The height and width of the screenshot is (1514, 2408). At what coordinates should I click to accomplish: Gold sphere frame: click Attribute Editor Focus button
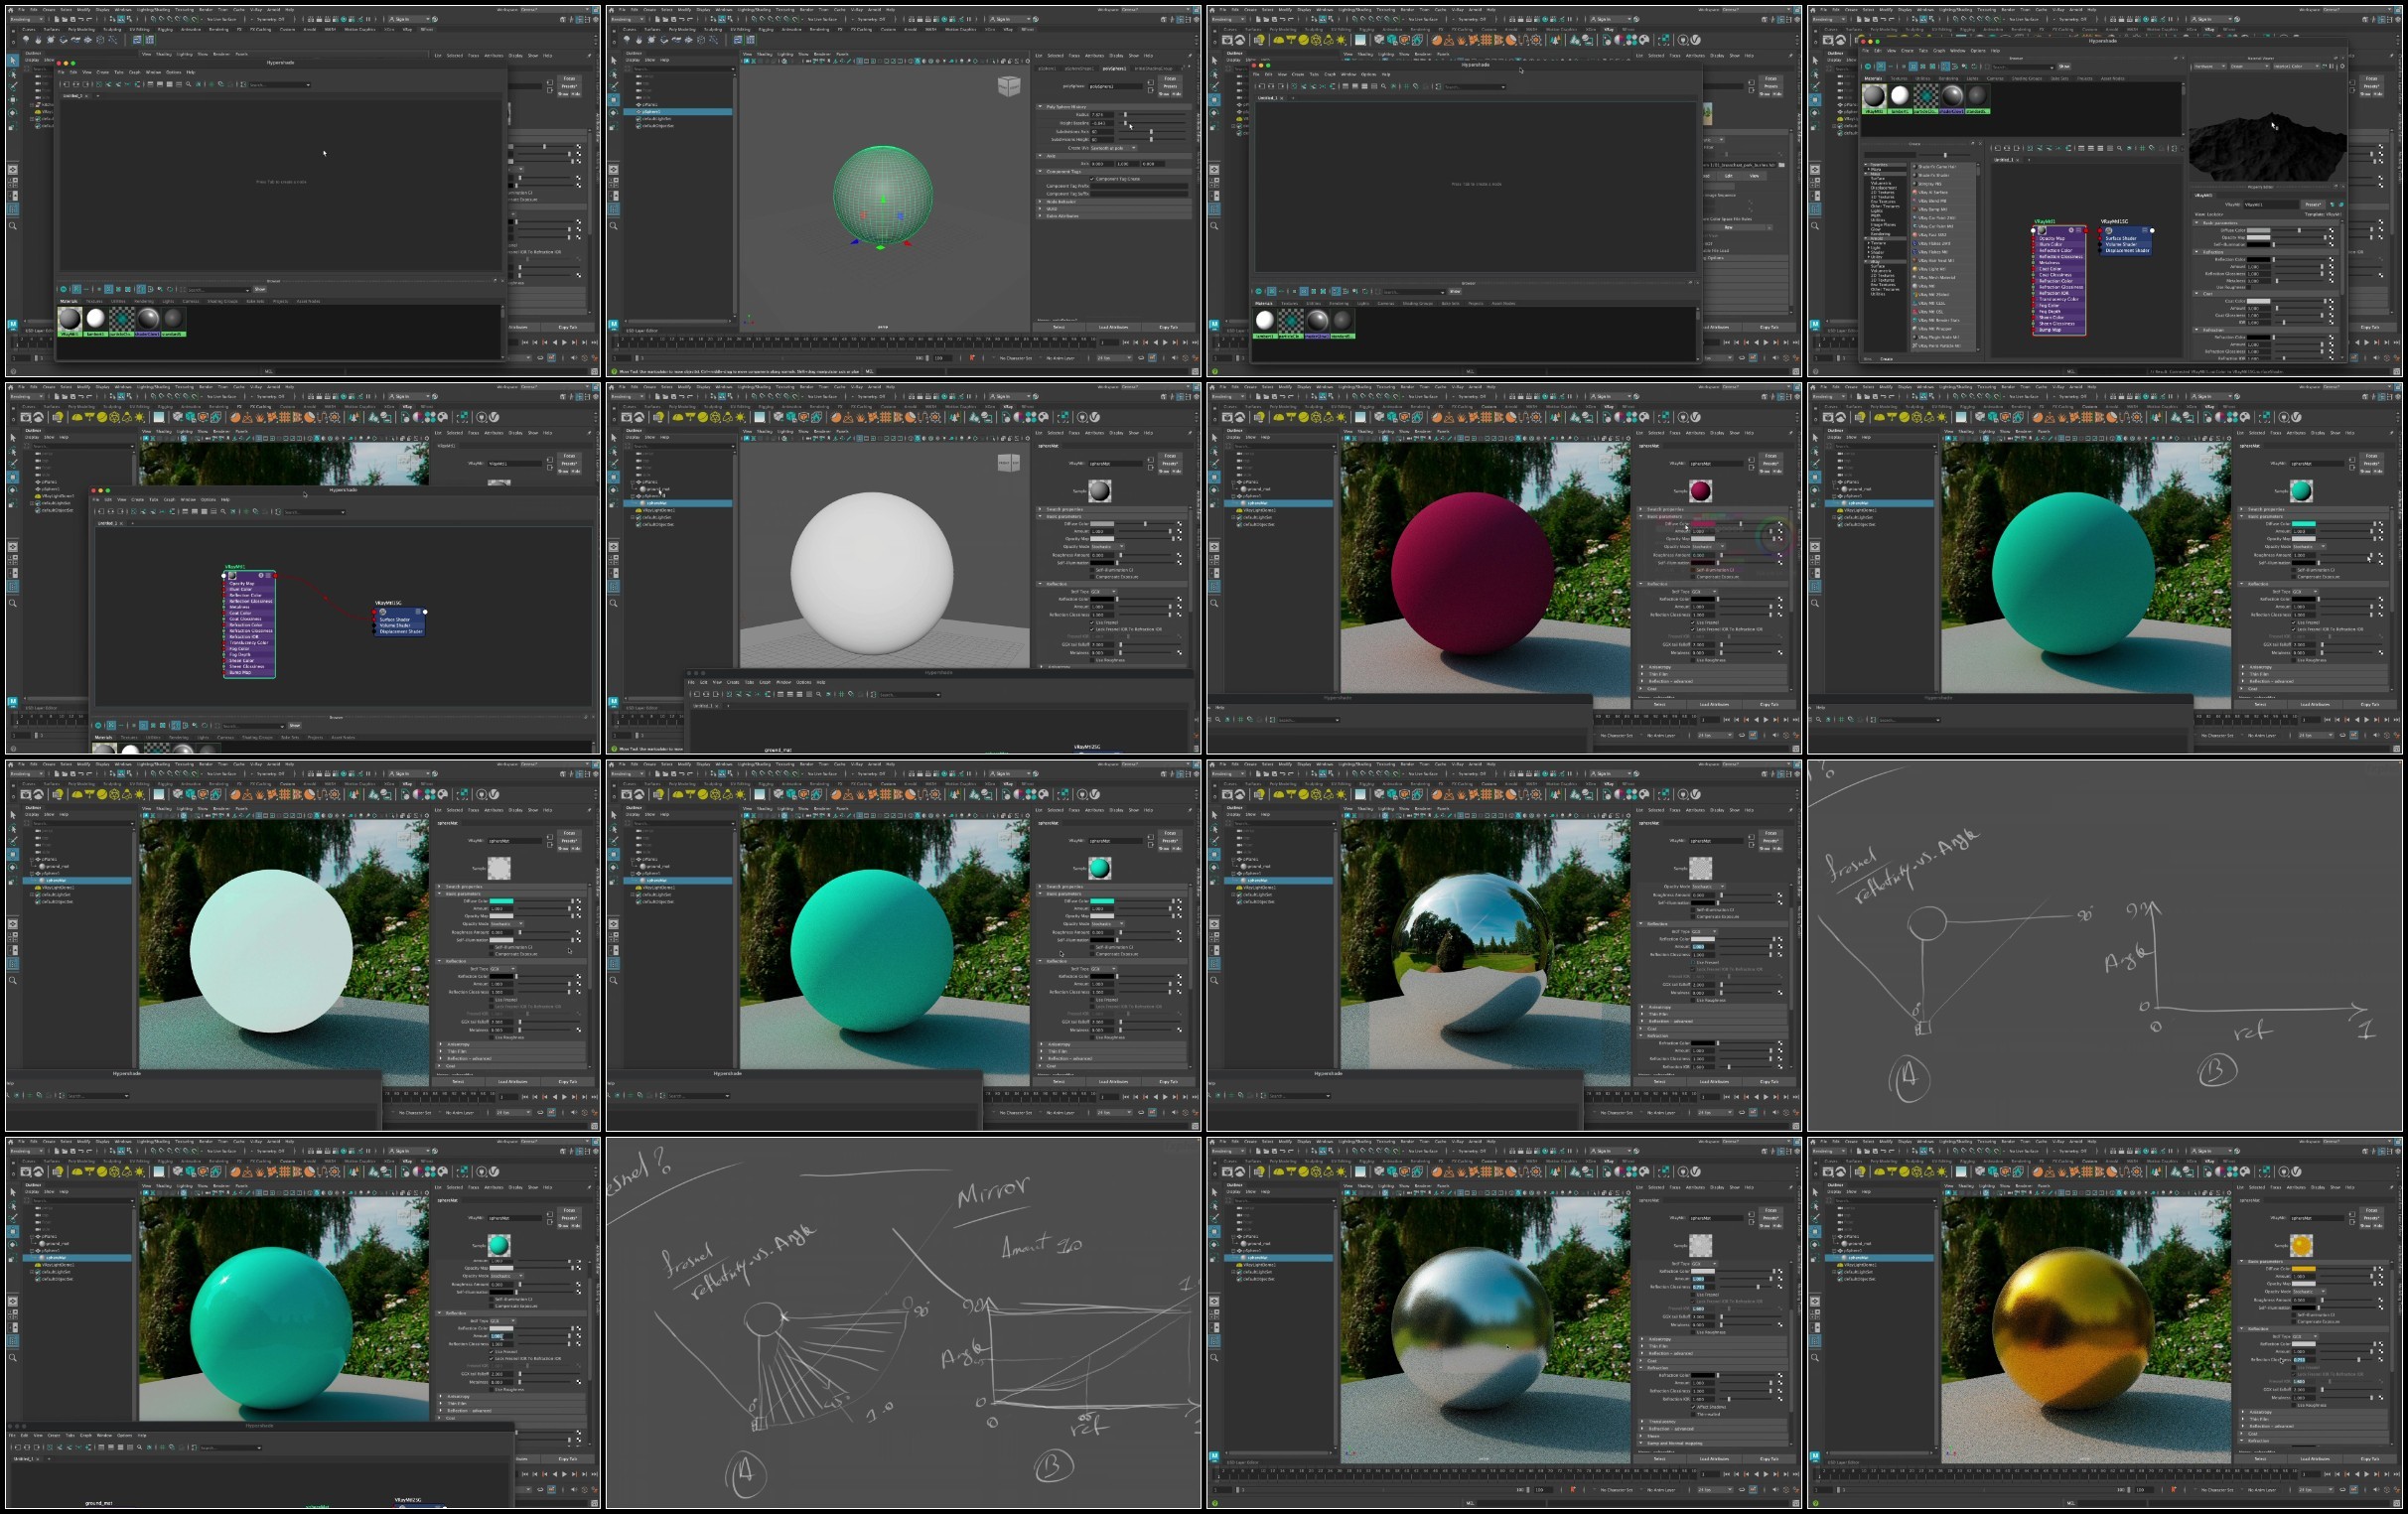pyautogui.click(x=2372, y=1210)
